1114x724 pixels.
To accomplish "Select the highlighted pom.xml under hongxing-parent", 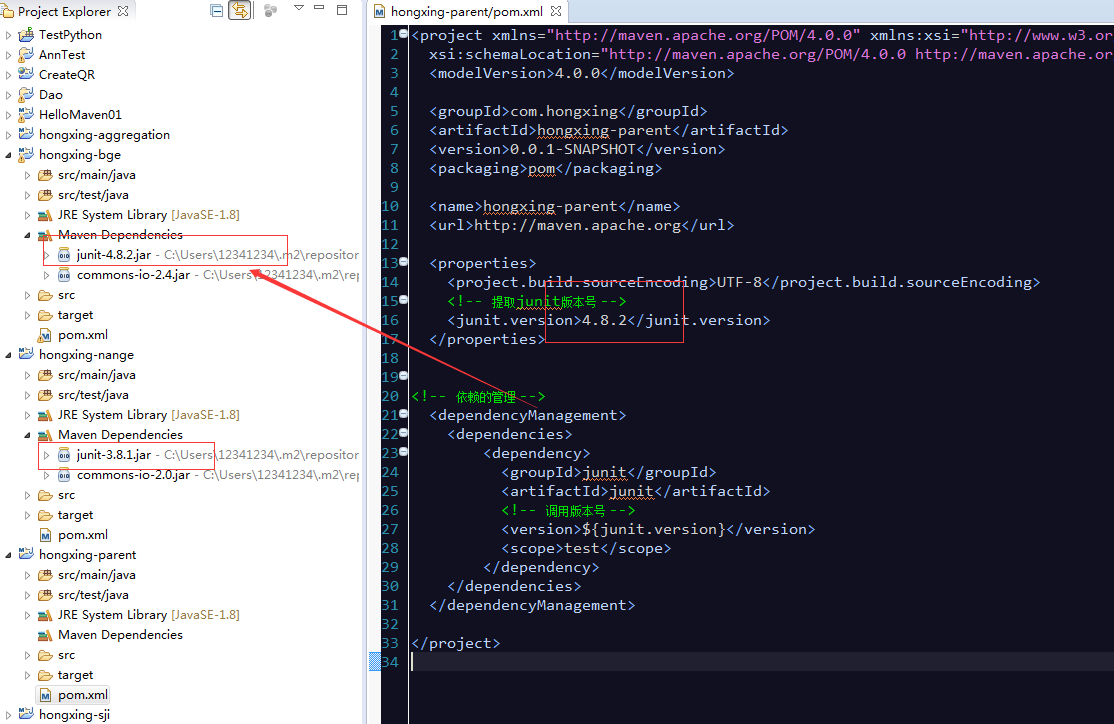I will coord(82,695).
